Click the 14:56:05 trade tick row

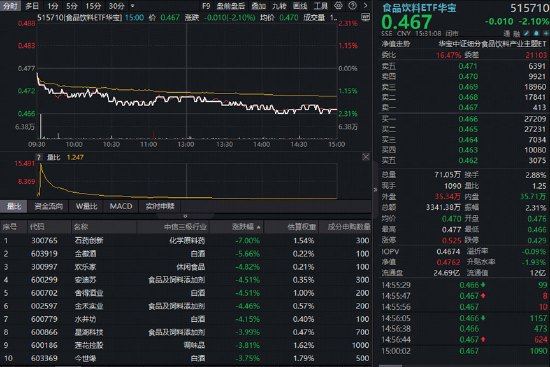pos(464,318)
